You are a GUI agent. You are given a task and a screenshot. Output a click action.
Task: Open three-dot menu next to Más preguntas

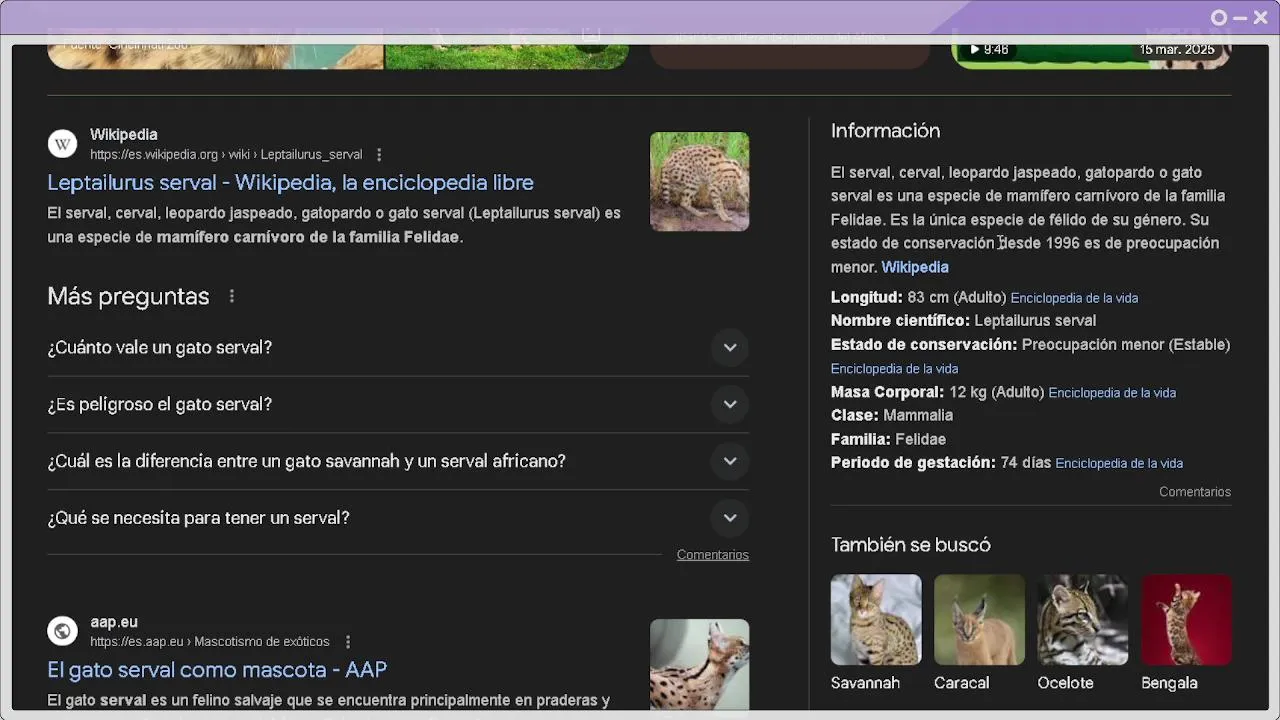point(231,296)
